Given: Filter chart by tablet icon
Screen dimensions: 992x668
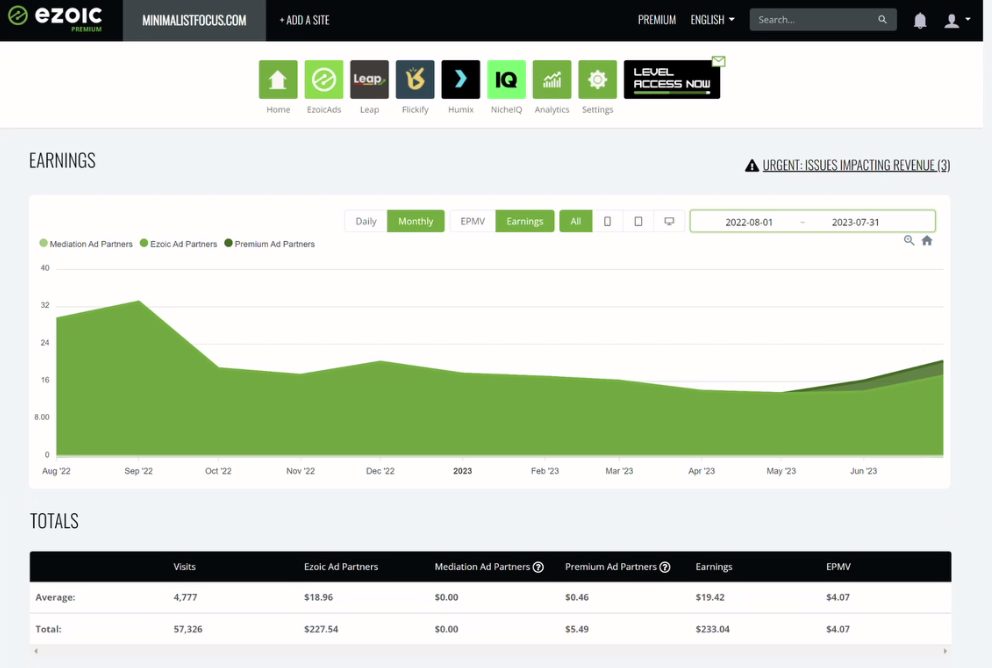Looking at the screenshot, I should (638, 221).
